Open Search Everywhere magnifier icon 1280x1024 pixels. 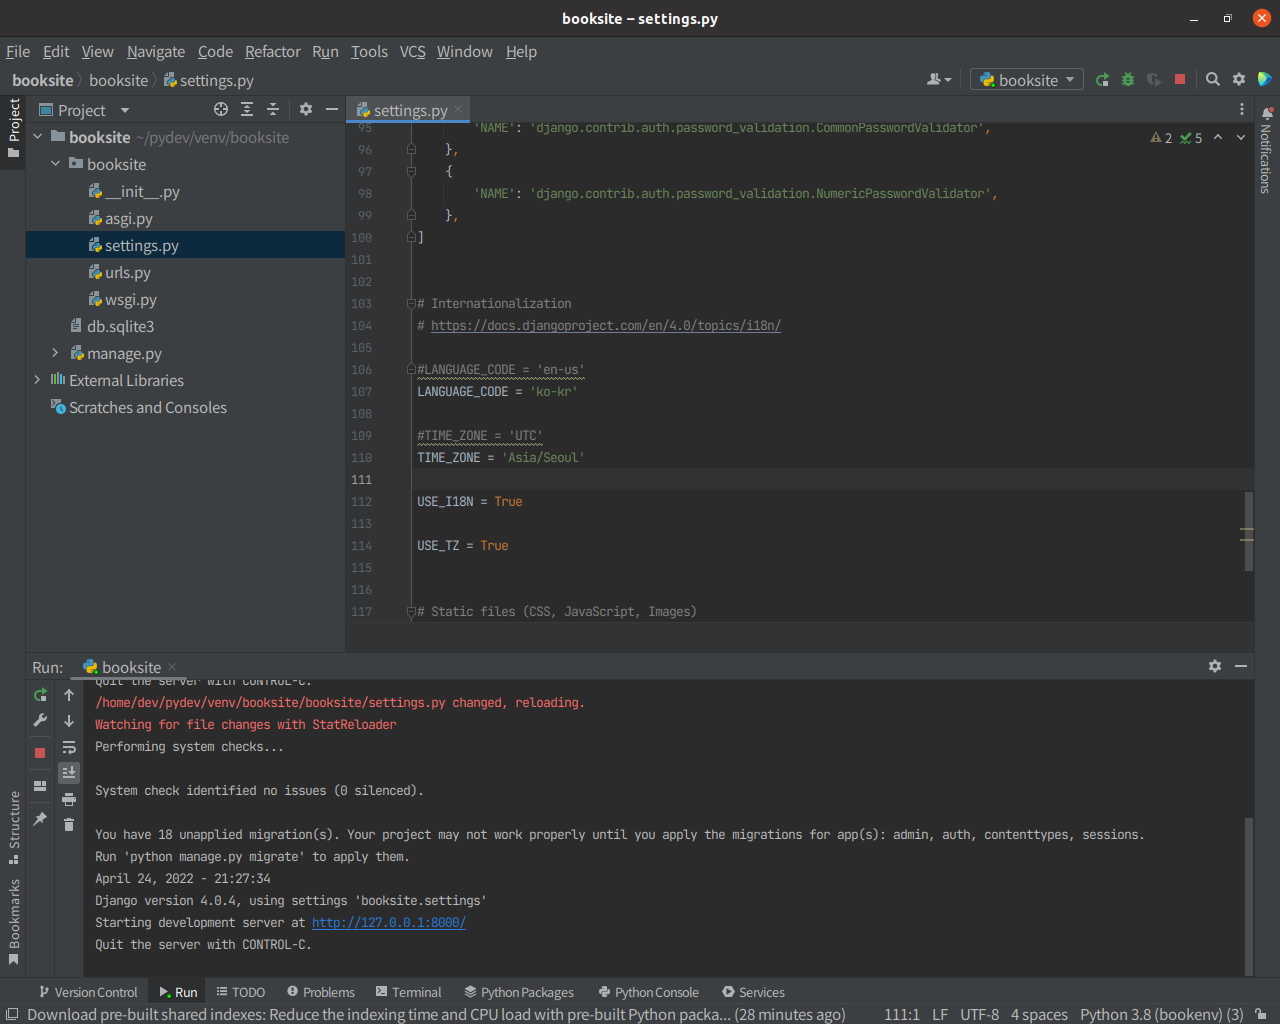coord(1213,79)
